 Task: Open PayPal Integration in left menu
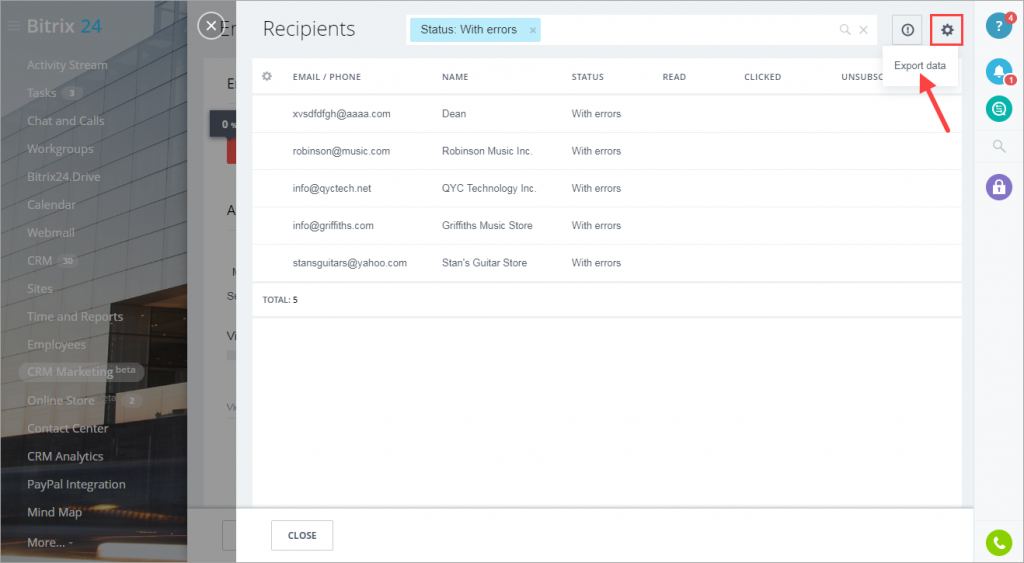click(76, 485)
